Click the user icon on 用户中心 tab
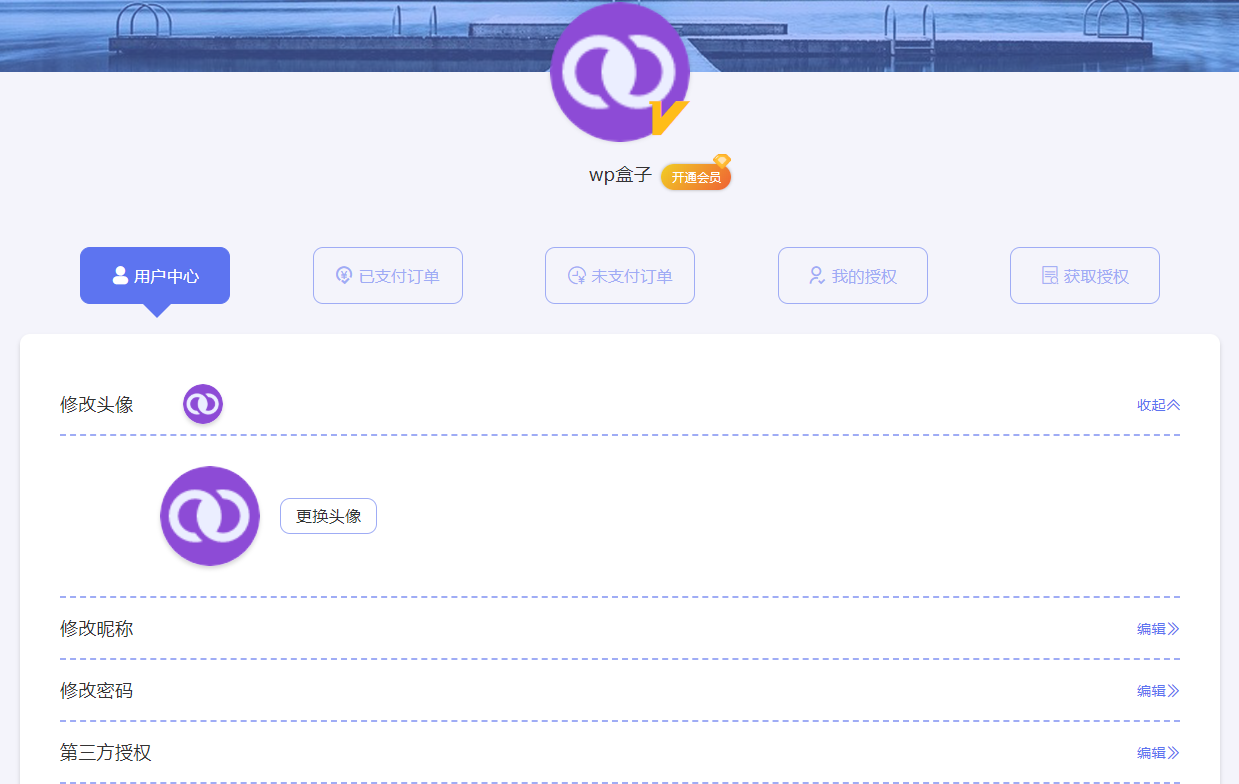The image size is (1239, 784). click(119, 275)
